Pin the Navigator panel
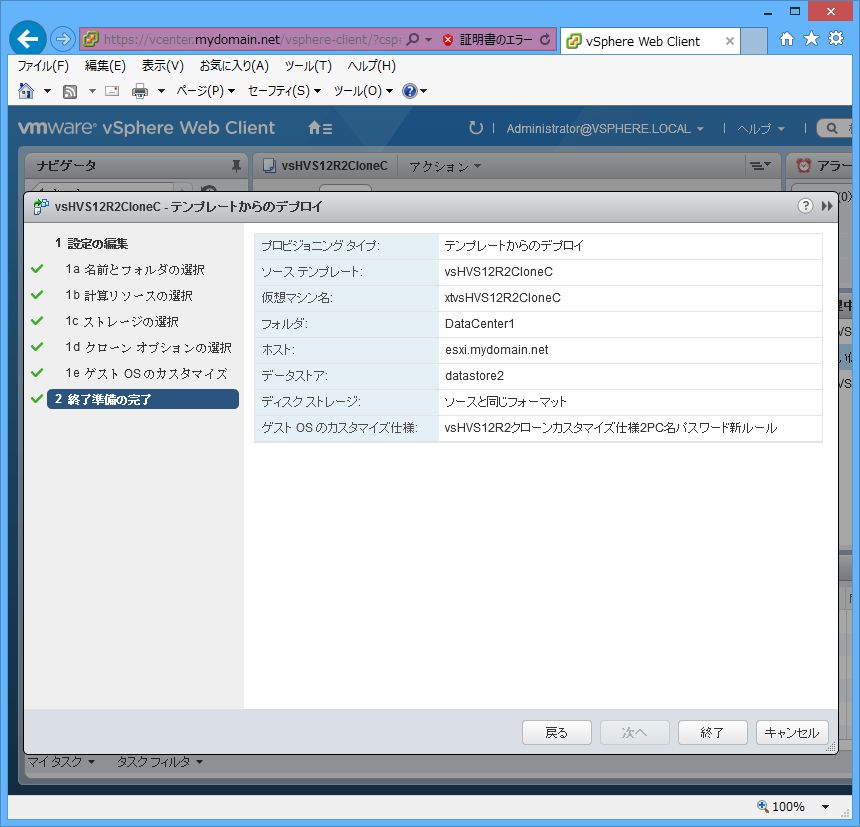860x827 pixels. [x=236, y=166]
